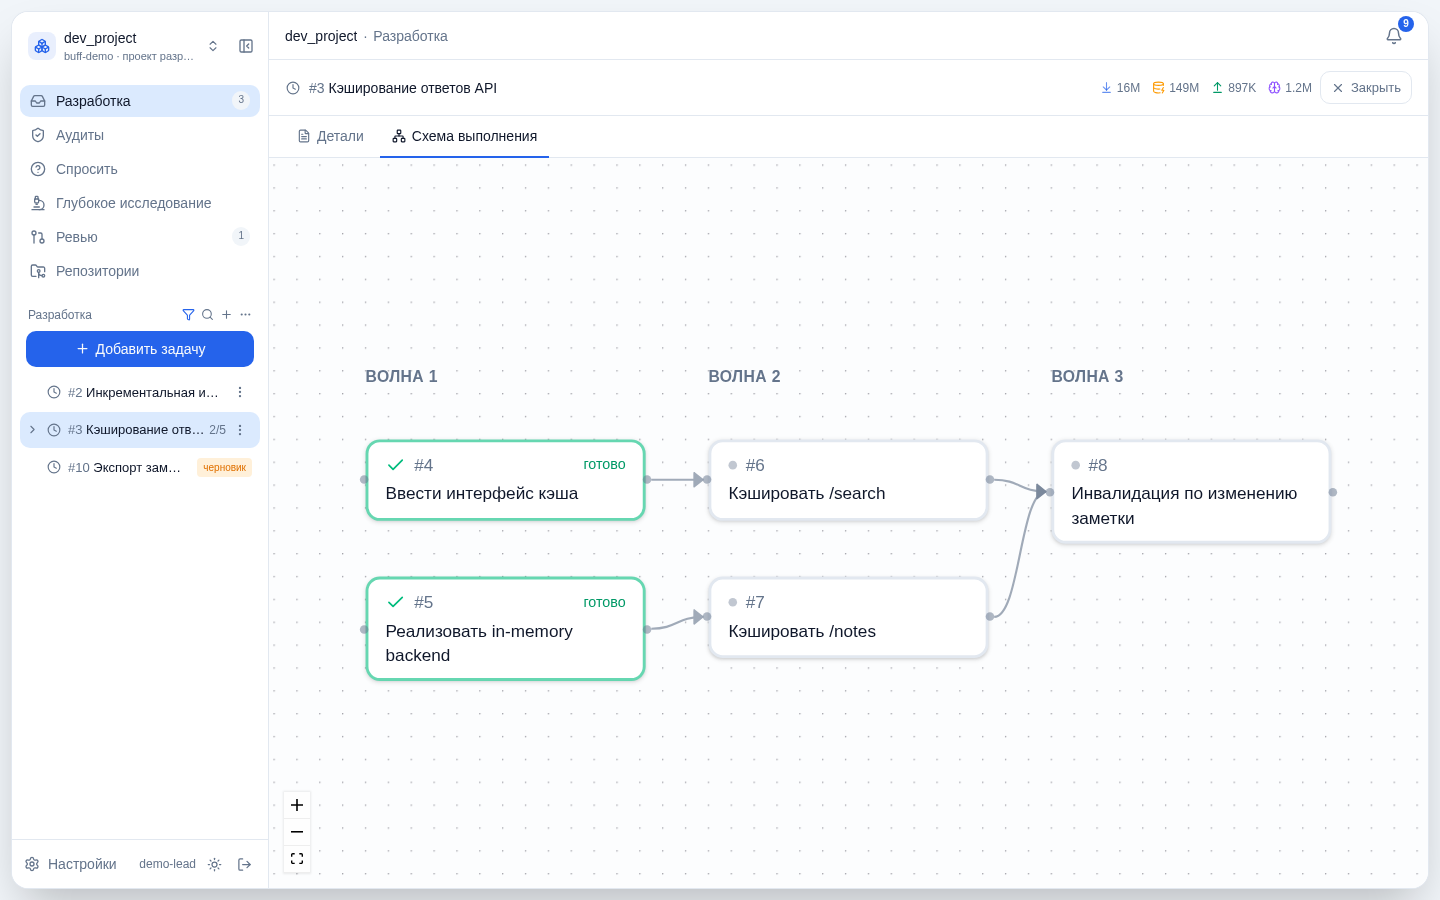Image resolution: width=1440 pixels, height=900 pixels.
Task: Click Закрыть button
Action: [1366, 88]
